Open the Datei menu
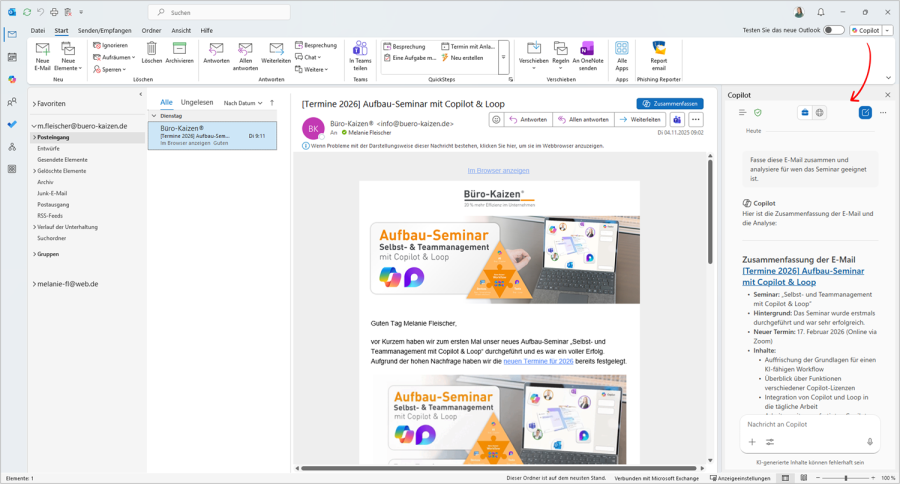 pyautogui.click(x=38, y=30)
